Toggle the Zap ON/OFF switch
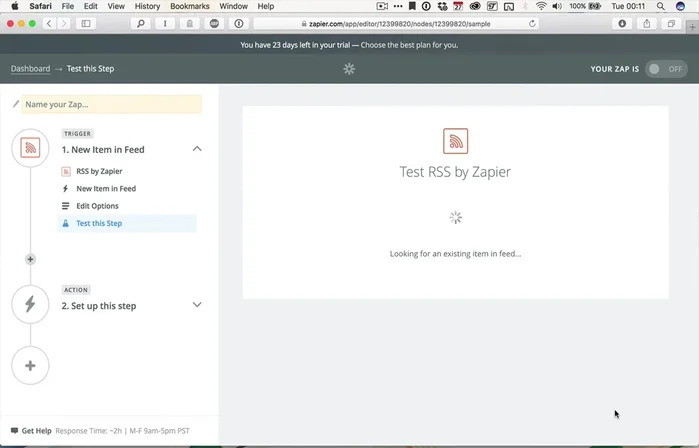 [666, 69]
